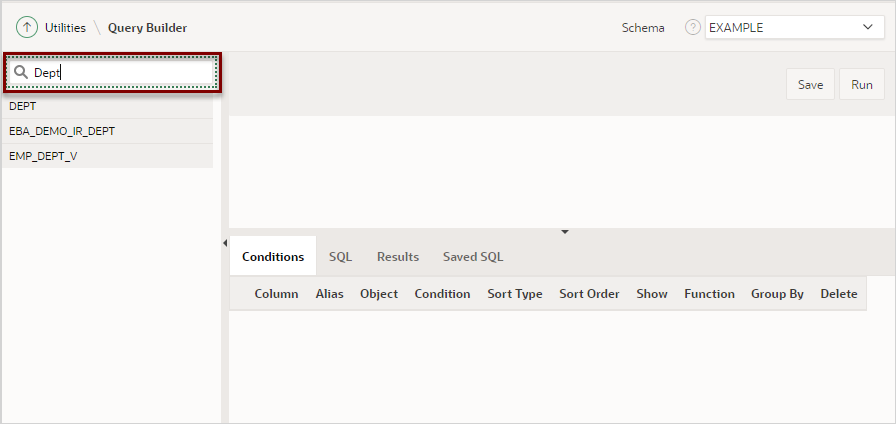Click the magnifier icon in search box
The height and width of the screenshot is (424, 896).
21,72
